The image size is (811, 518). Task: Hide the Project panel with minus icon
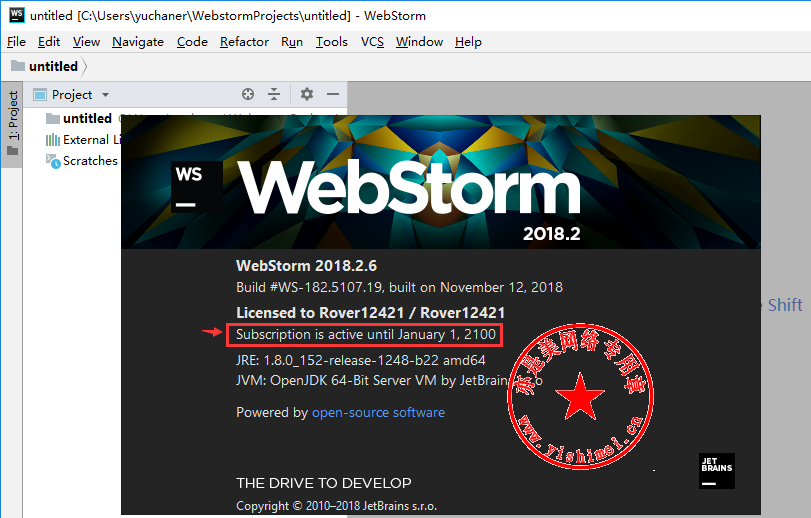[x=333, y=94]
